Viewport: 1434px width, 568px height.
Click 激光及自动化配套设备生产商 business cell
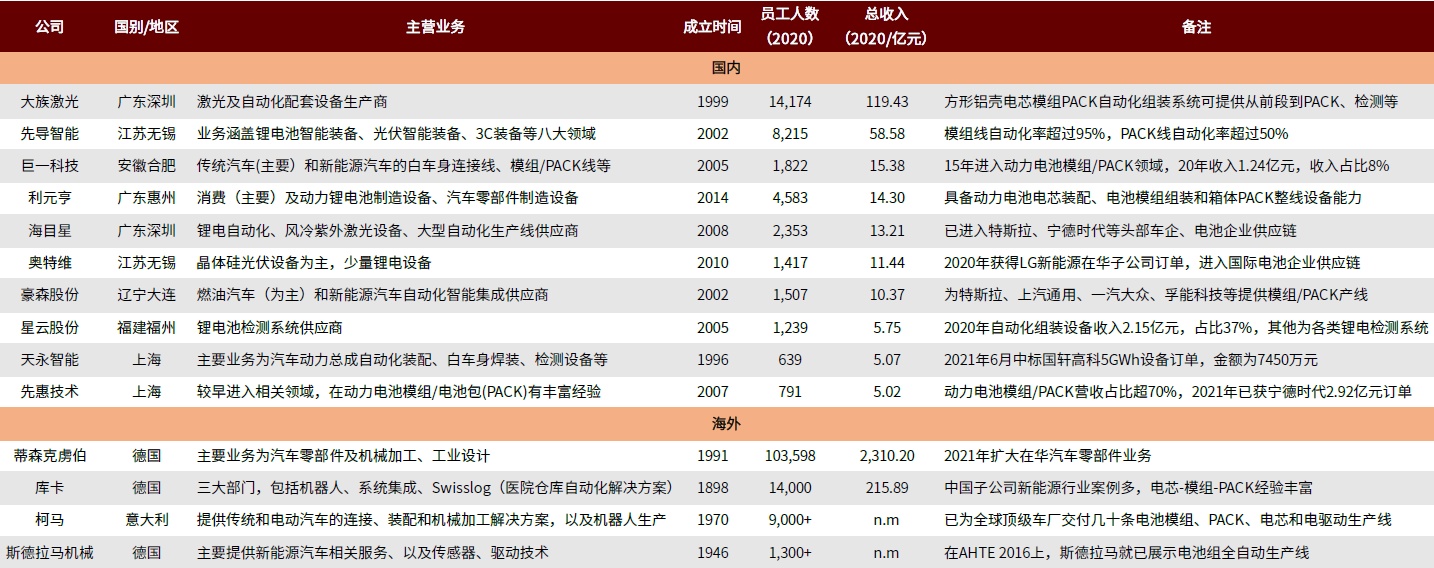point(292,102)
